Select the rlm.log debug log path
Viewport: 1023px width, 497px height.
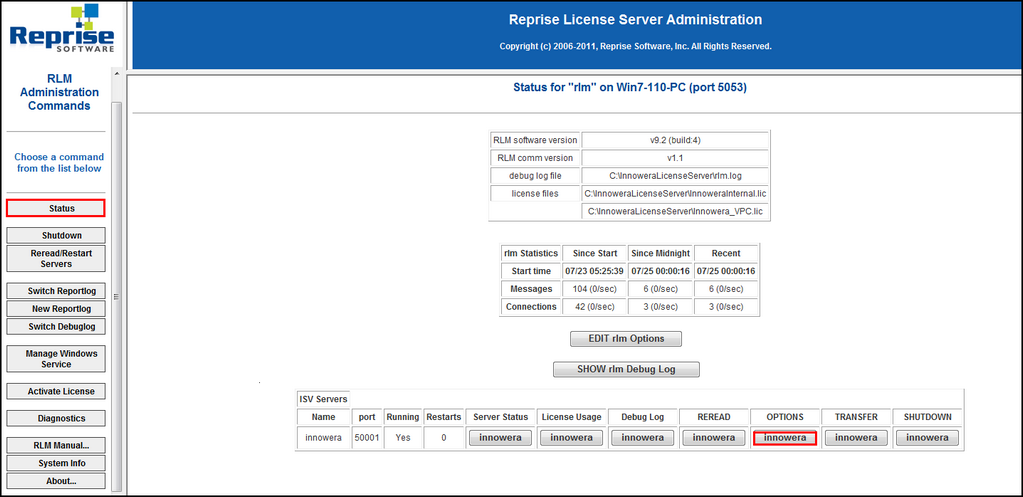point(675,175)
